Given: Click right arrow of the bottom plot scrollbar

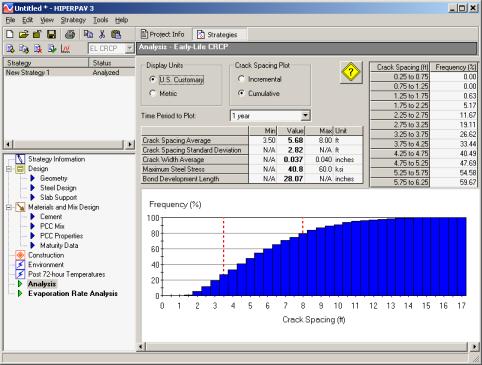Looking at the screenshot, I should pos(474,347).
